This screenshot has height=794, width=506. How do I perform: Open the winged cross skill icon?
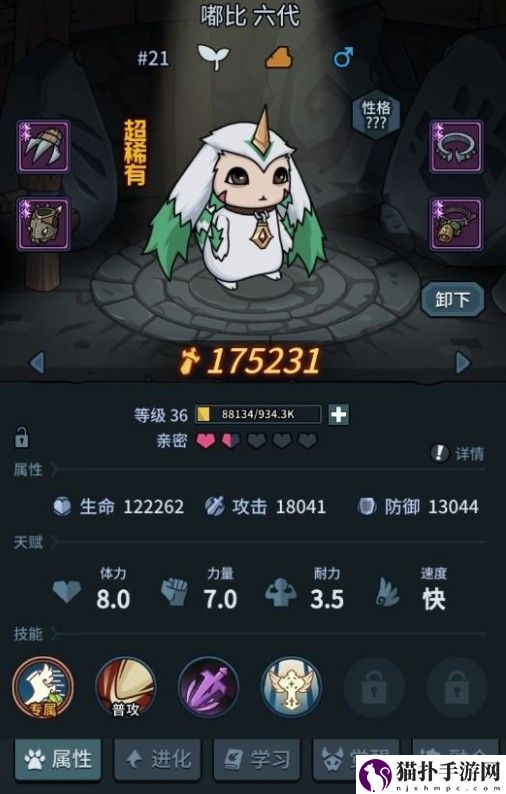pos(291,688)
